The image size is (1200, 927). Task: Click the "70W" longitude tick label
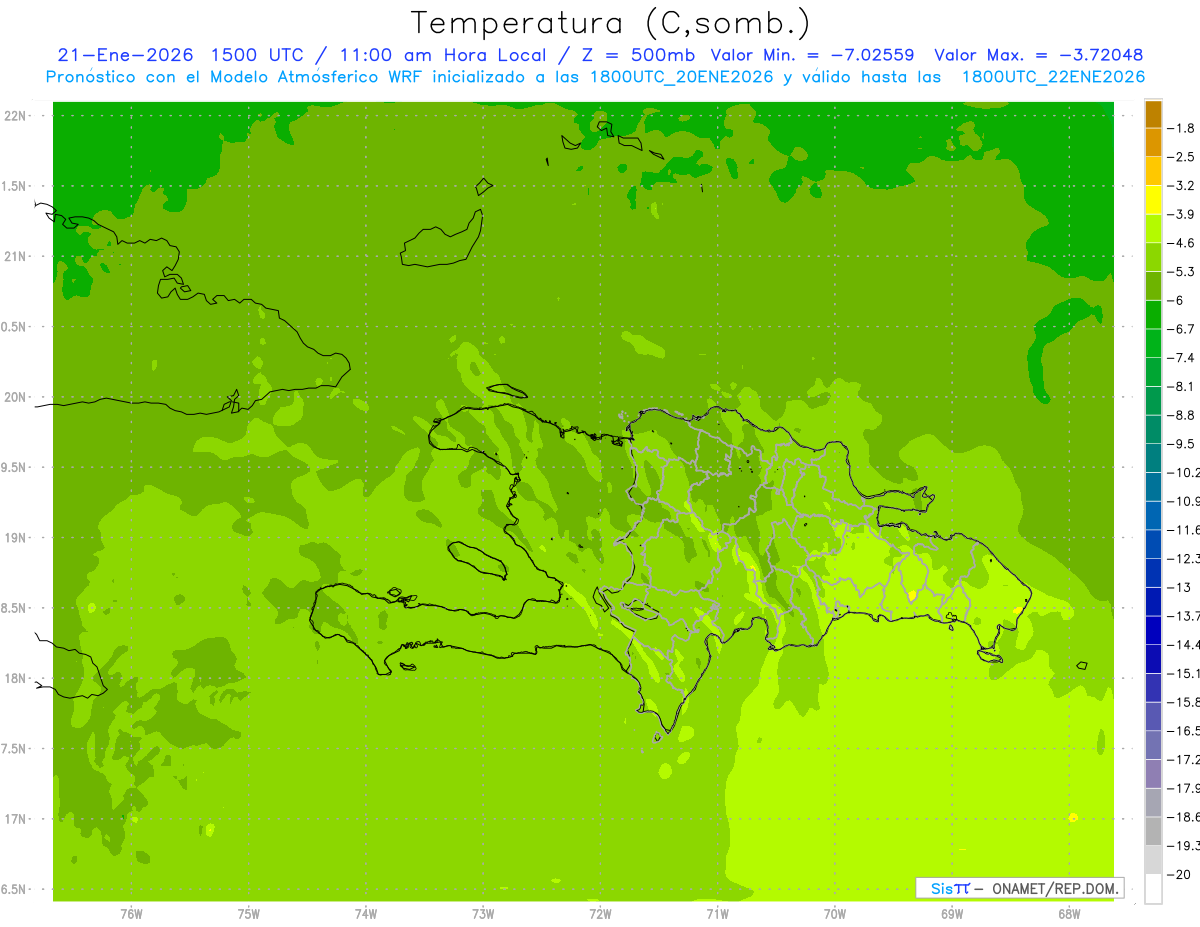(x=835, y=913)
